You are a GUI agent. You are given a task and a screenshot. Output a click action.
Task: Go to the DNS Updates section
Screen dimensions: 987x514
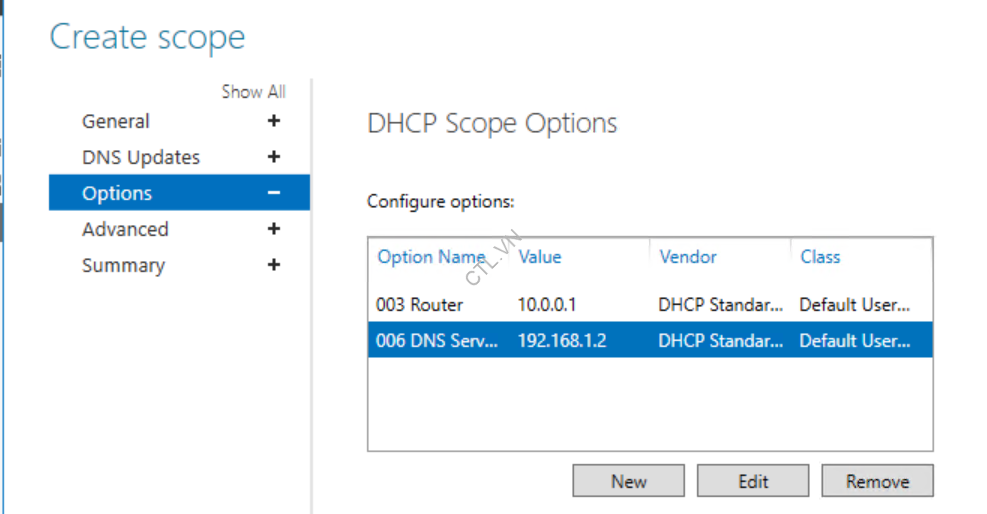[141, 157]
